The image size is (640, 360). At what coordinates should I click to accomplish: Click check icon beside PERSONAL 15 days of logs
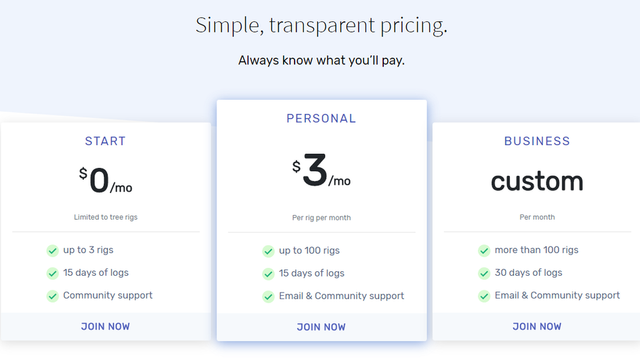[268, 274]
